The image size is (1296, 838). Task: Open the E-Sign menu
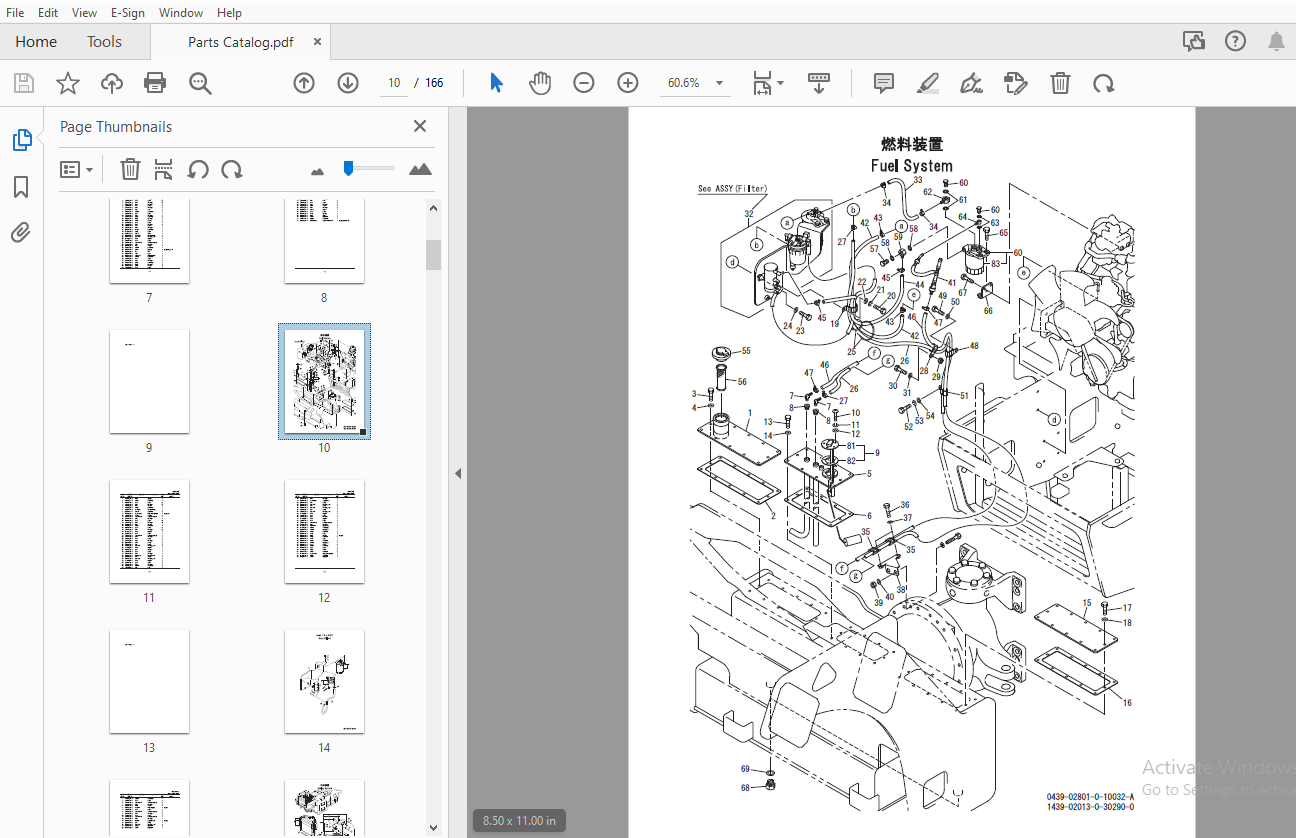(127, 12)
